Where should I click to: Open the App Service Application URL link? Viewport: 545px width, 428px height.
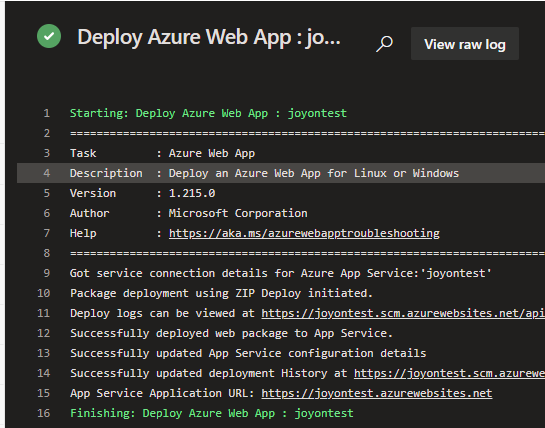tap(377, 393)
